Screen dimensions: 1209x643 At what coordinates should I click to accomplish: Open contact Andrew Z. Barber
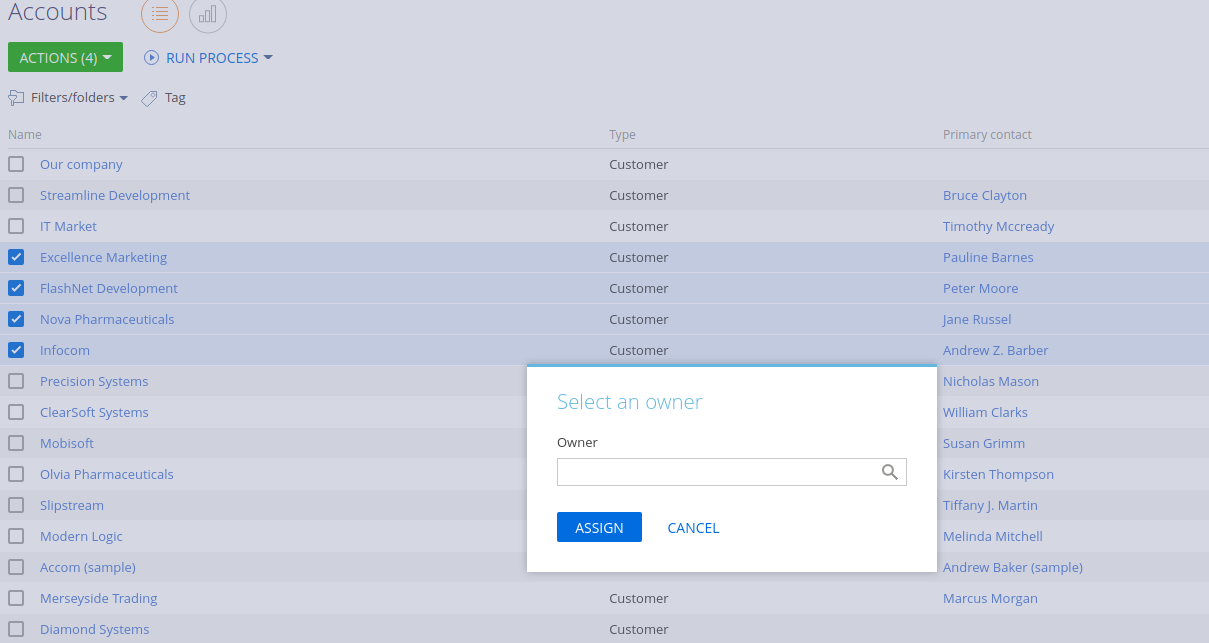pos(995,350)
